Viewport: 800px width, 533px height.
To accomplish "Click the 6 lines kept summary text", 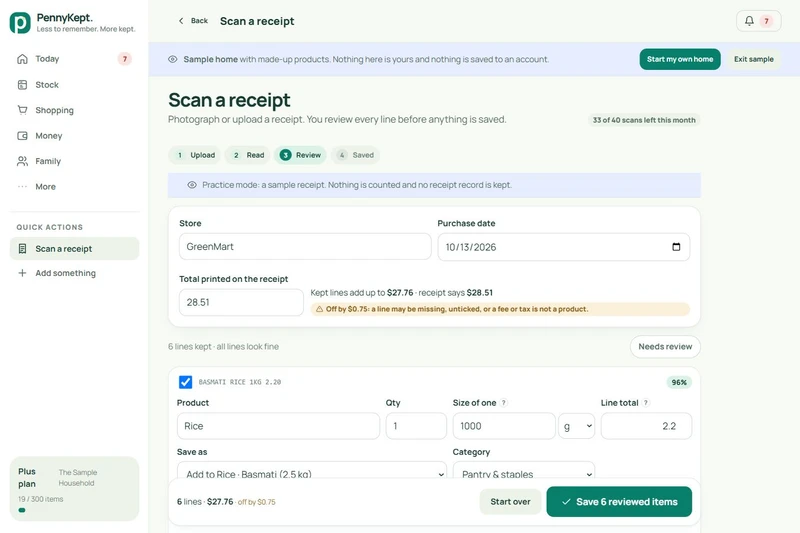I will (223, 347).
